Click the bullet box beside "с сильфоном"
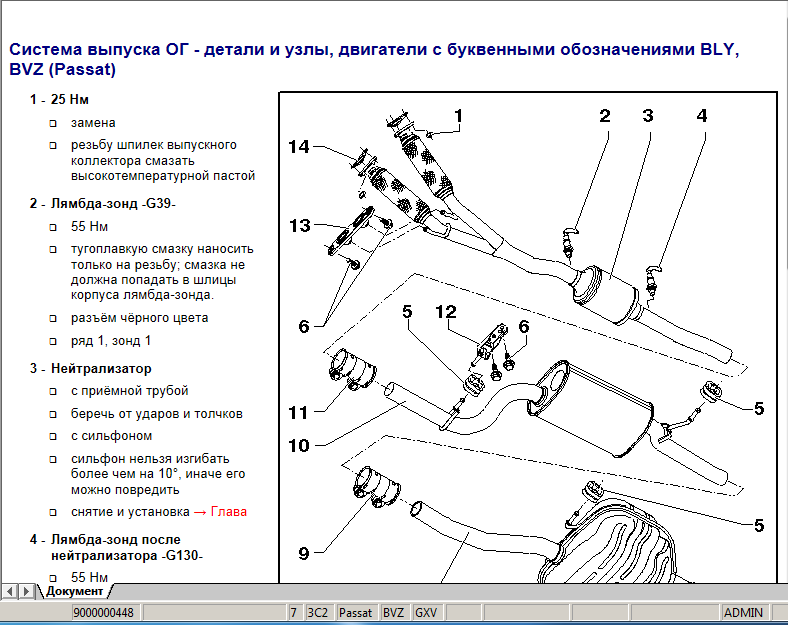788x625 pixels. tap(53, 436)
